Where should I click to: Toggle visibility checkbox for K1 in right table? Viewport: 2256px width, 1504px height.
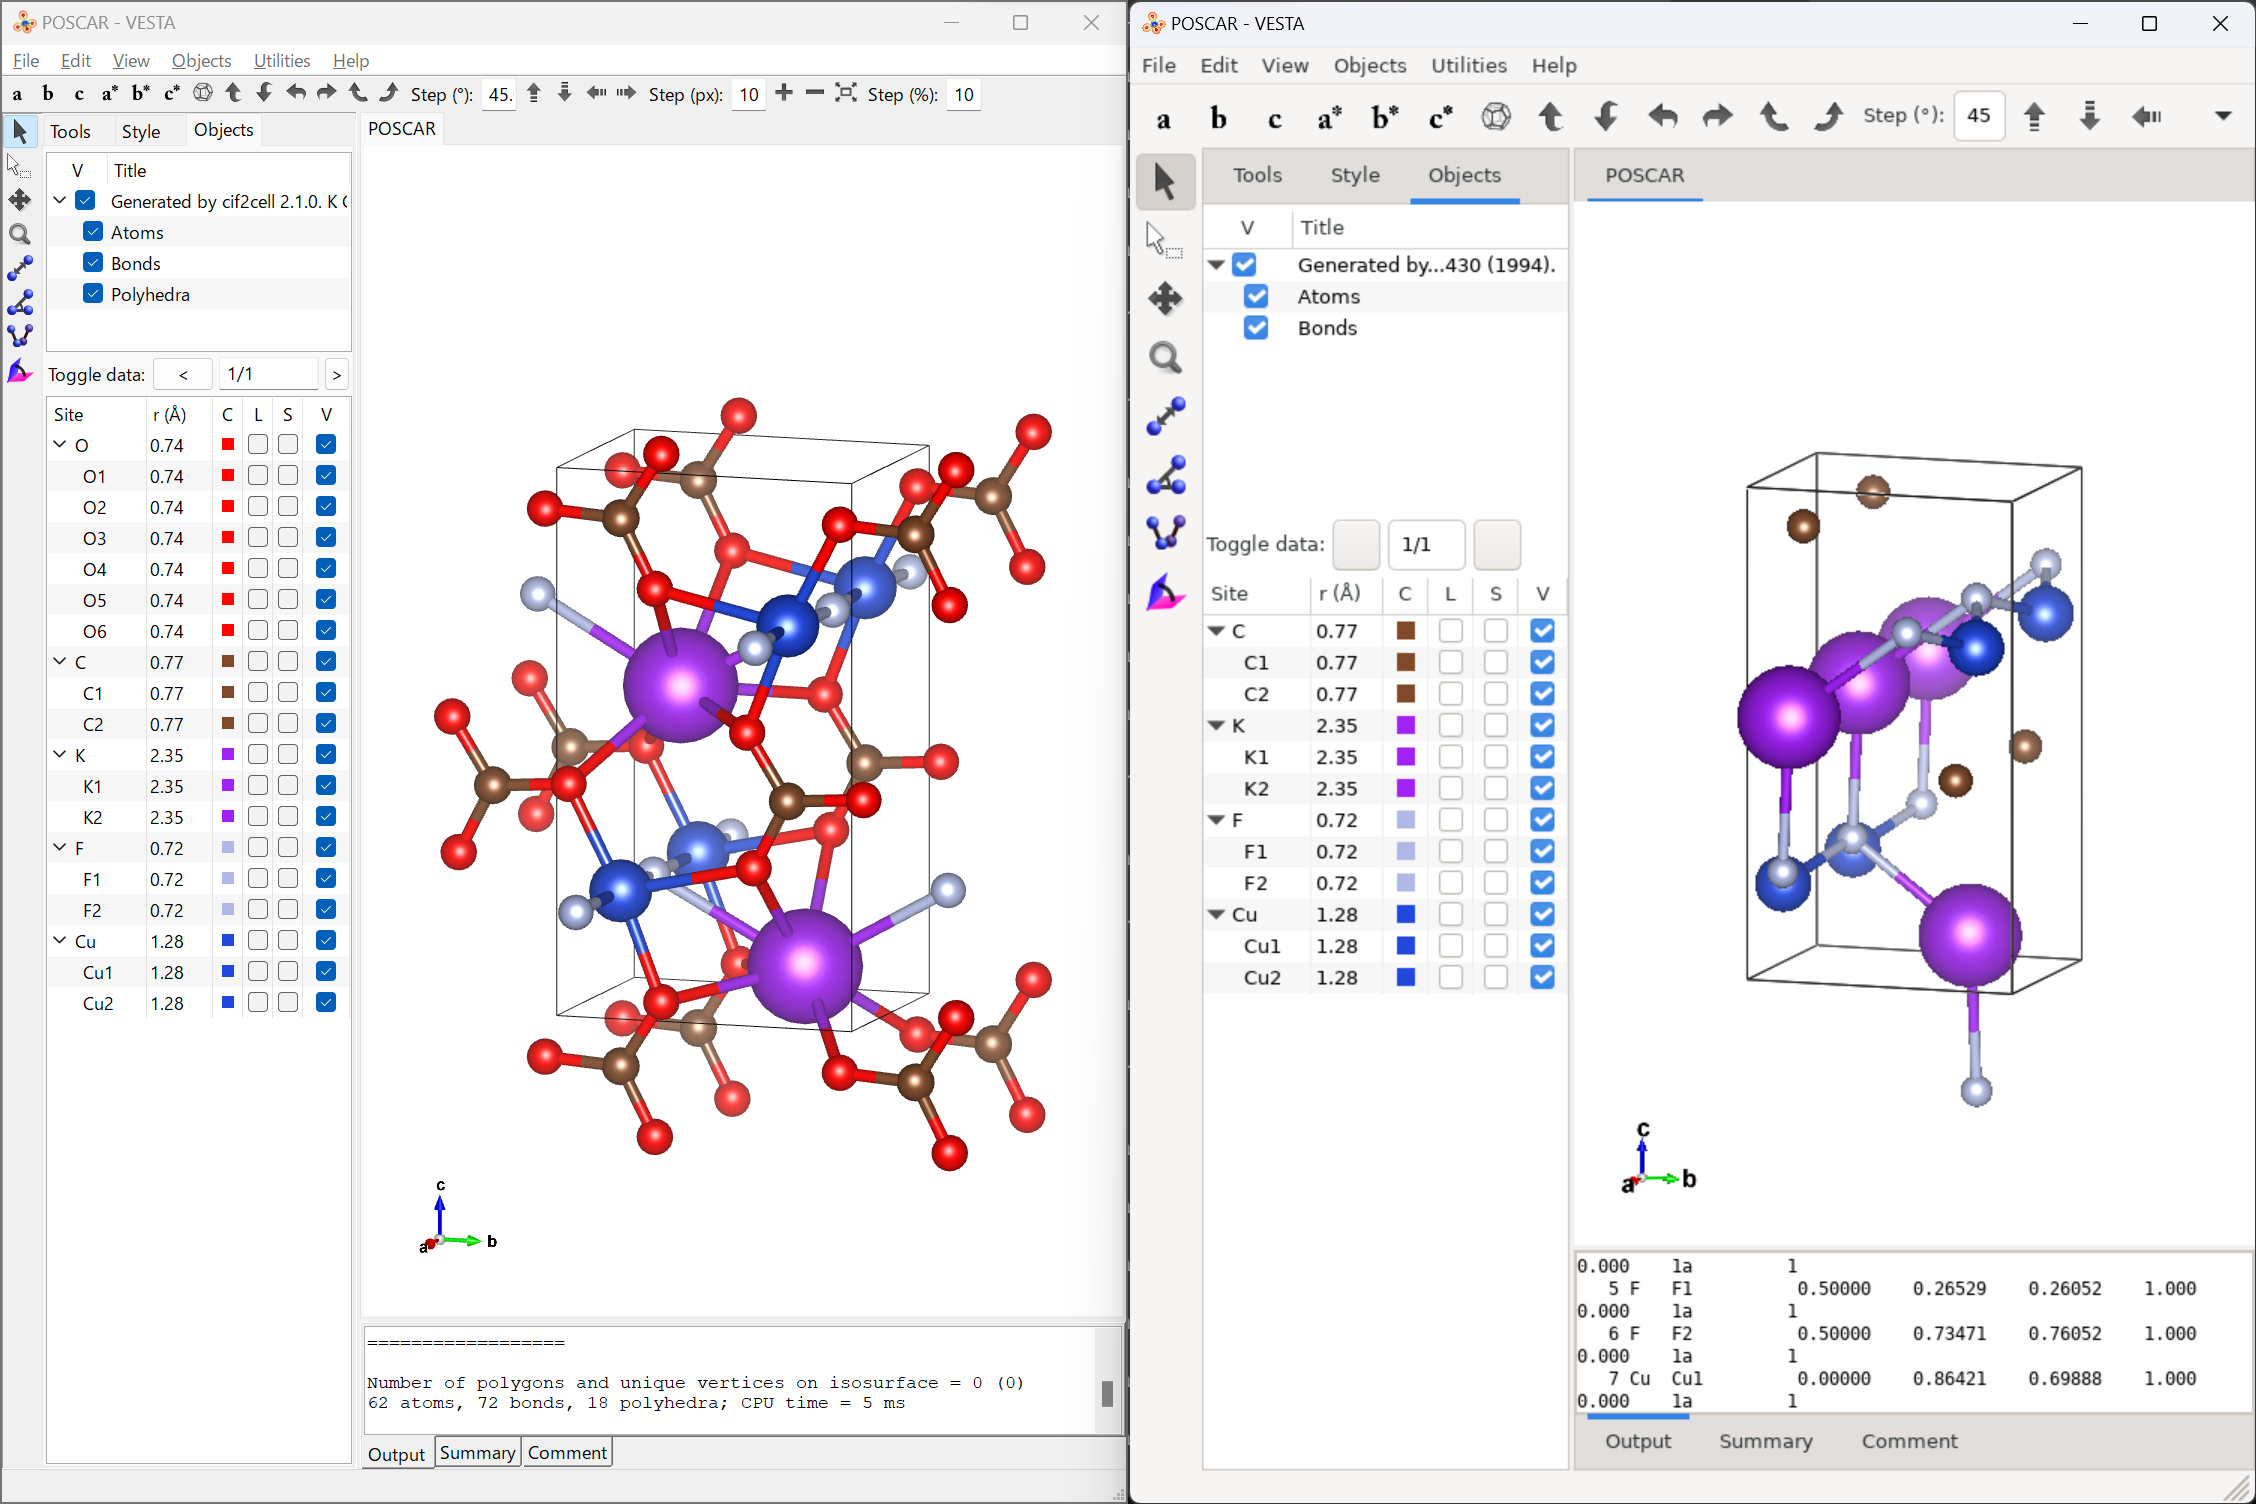(1542, 757)
